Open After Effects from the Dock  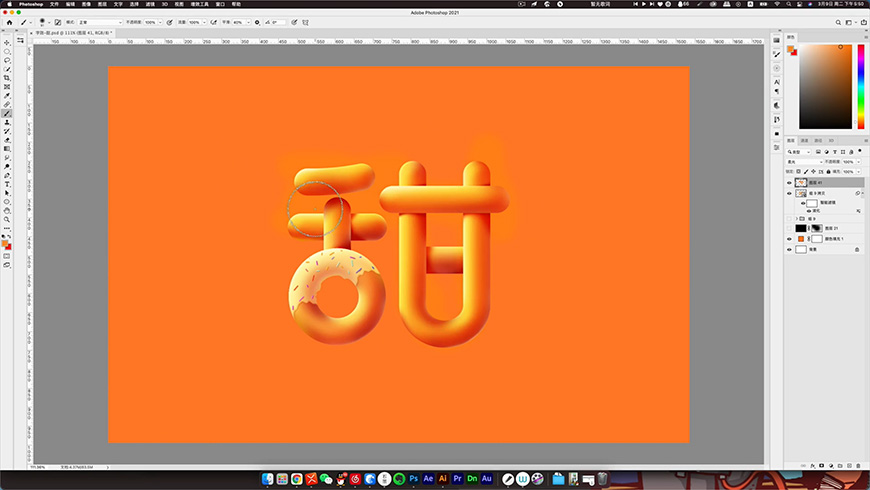tap(428, 478)
